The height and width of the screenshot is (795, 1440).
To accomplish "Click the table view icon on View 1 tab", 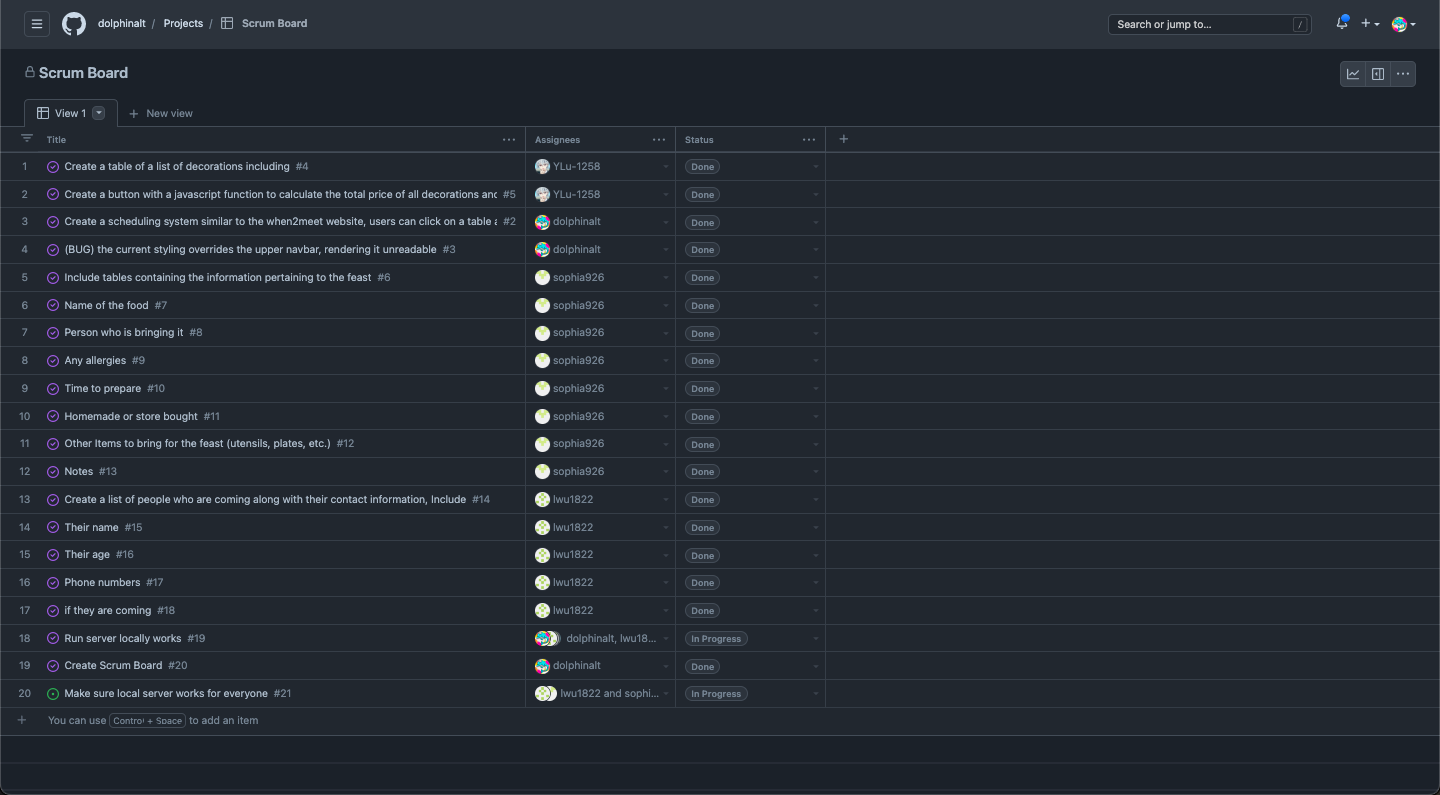I will tap(41, 112).
